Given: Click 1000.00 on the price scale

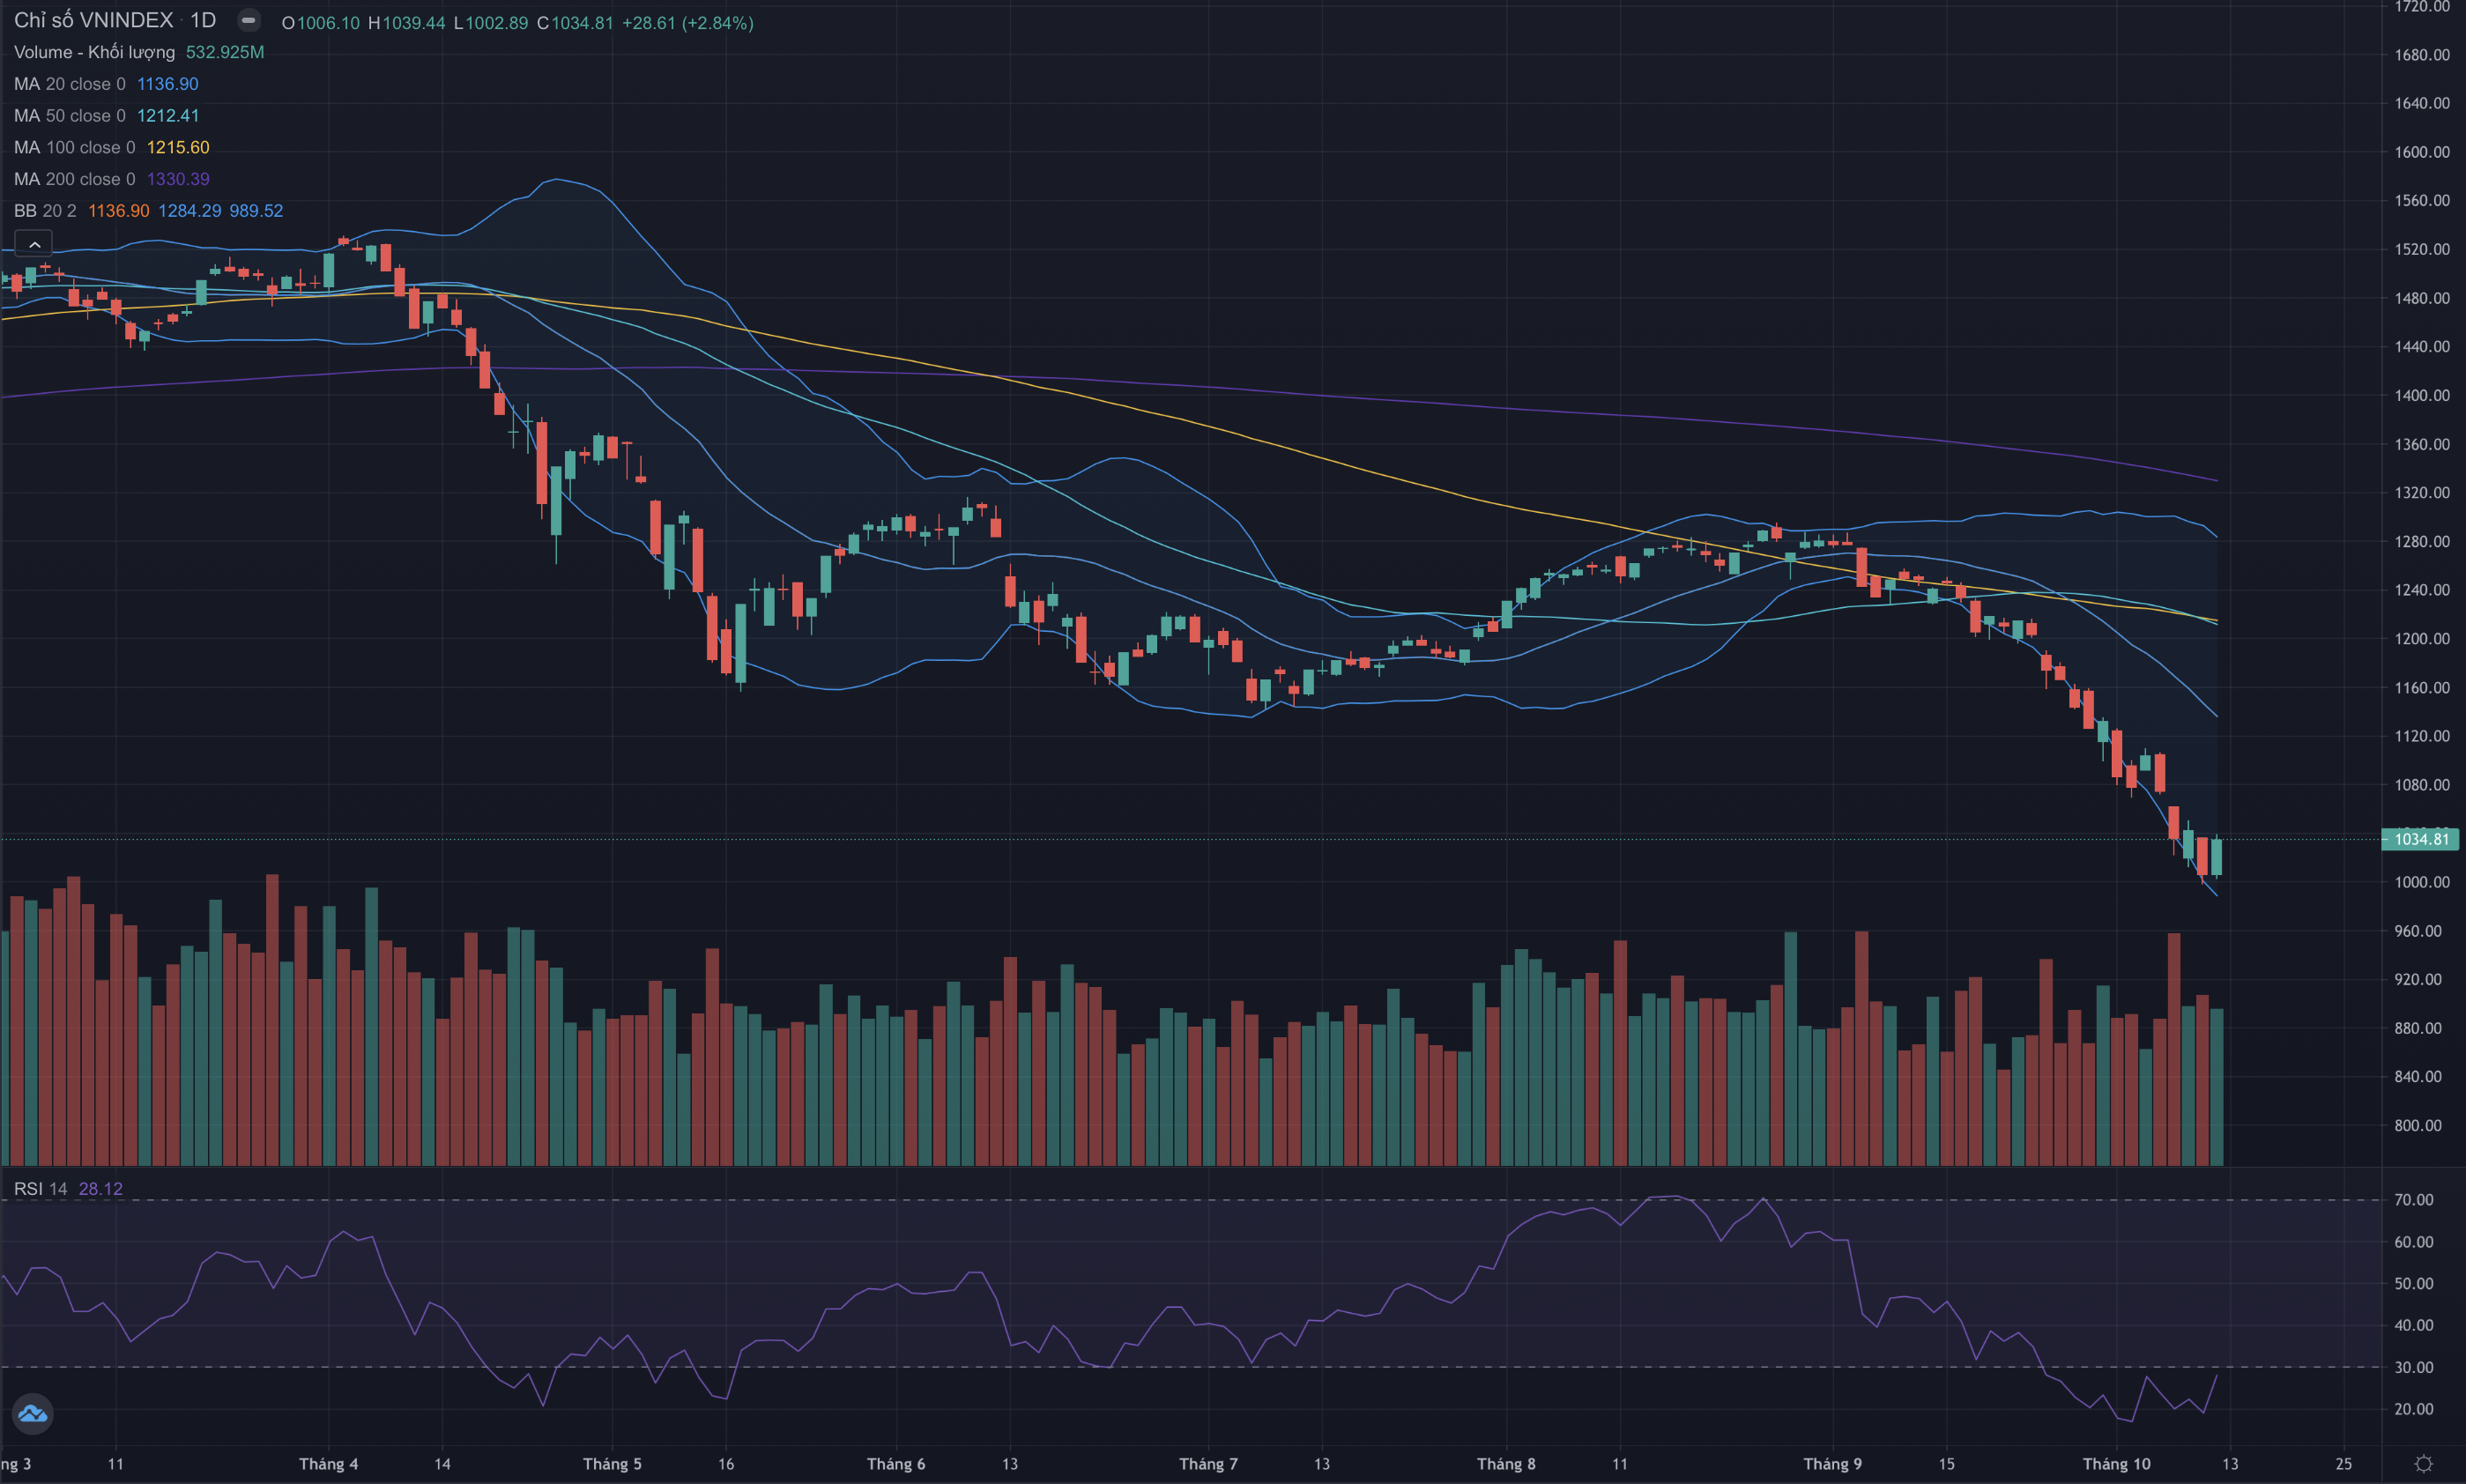Looking at the screenshot, I should pyautogui.click(x=2422, y=882).
